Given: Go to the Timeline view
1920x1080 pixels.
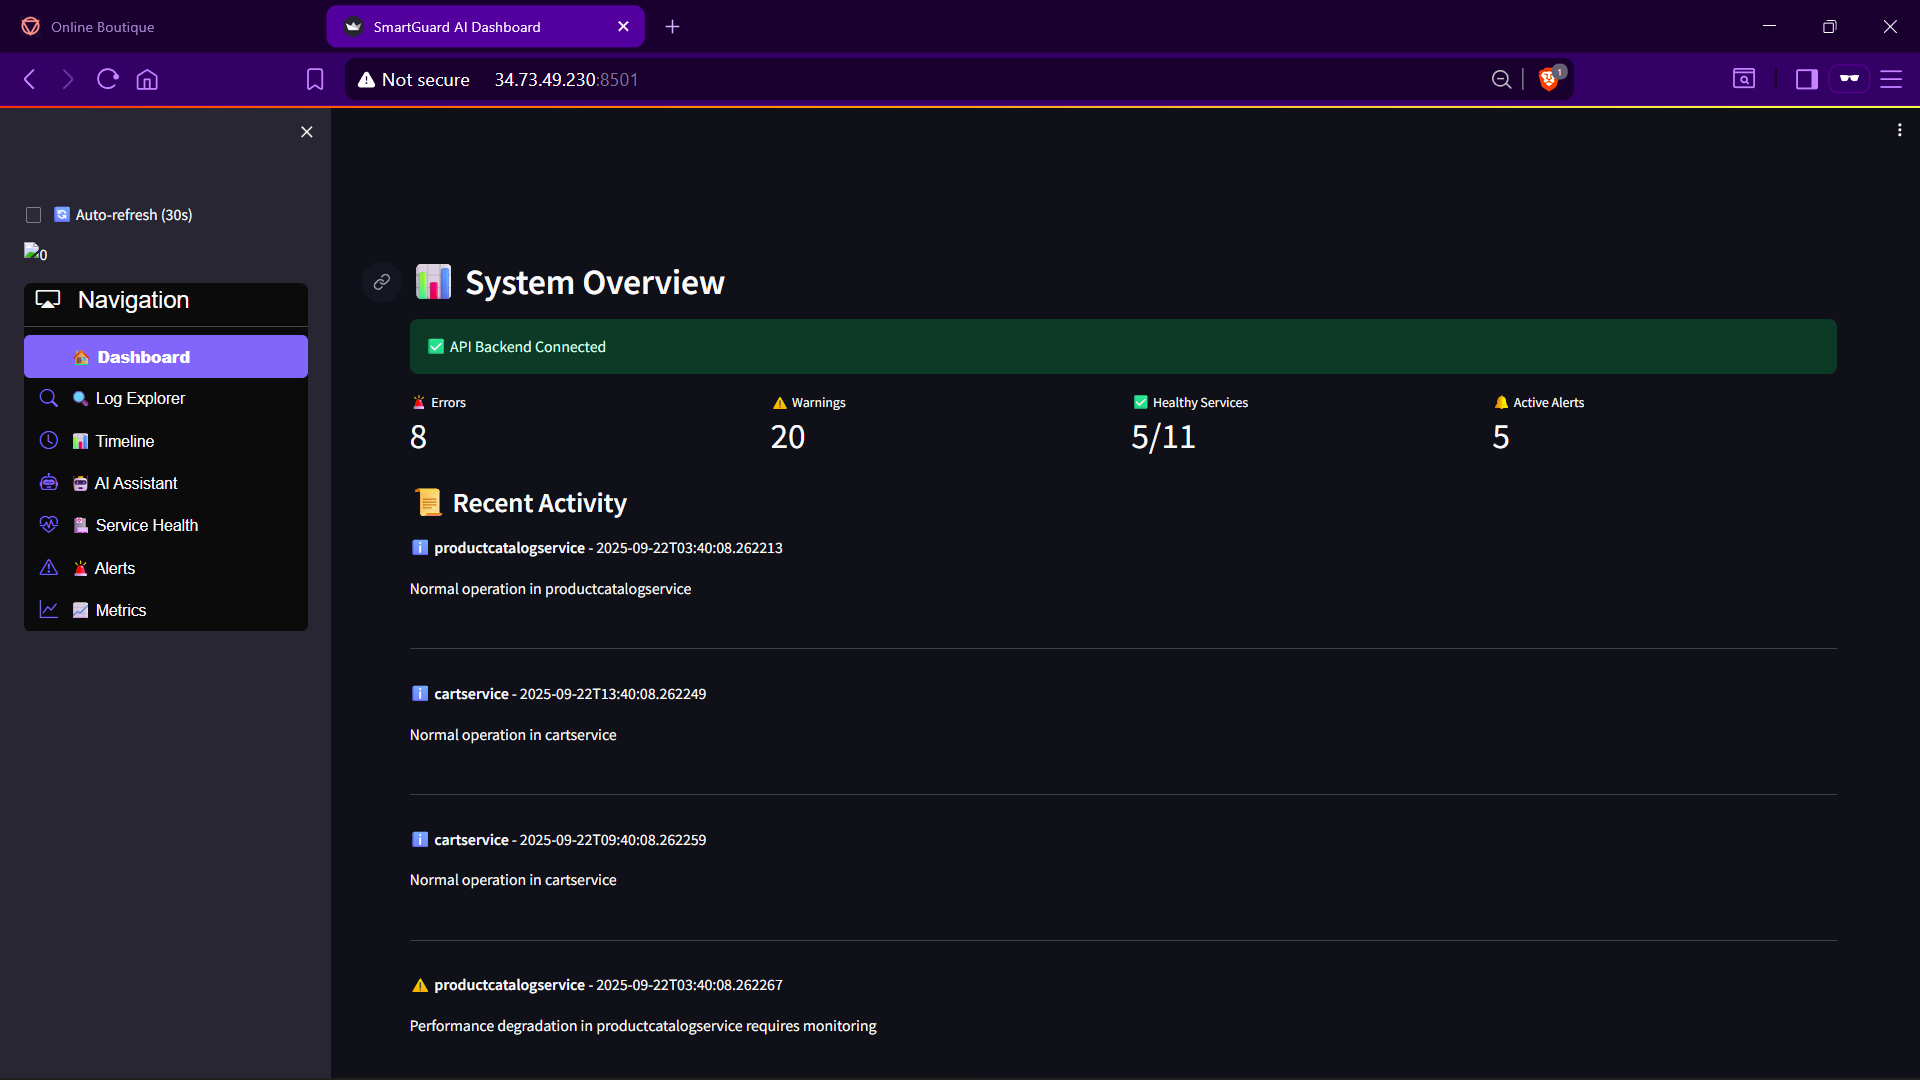Looking at the screenshot, I should point(124,441).
